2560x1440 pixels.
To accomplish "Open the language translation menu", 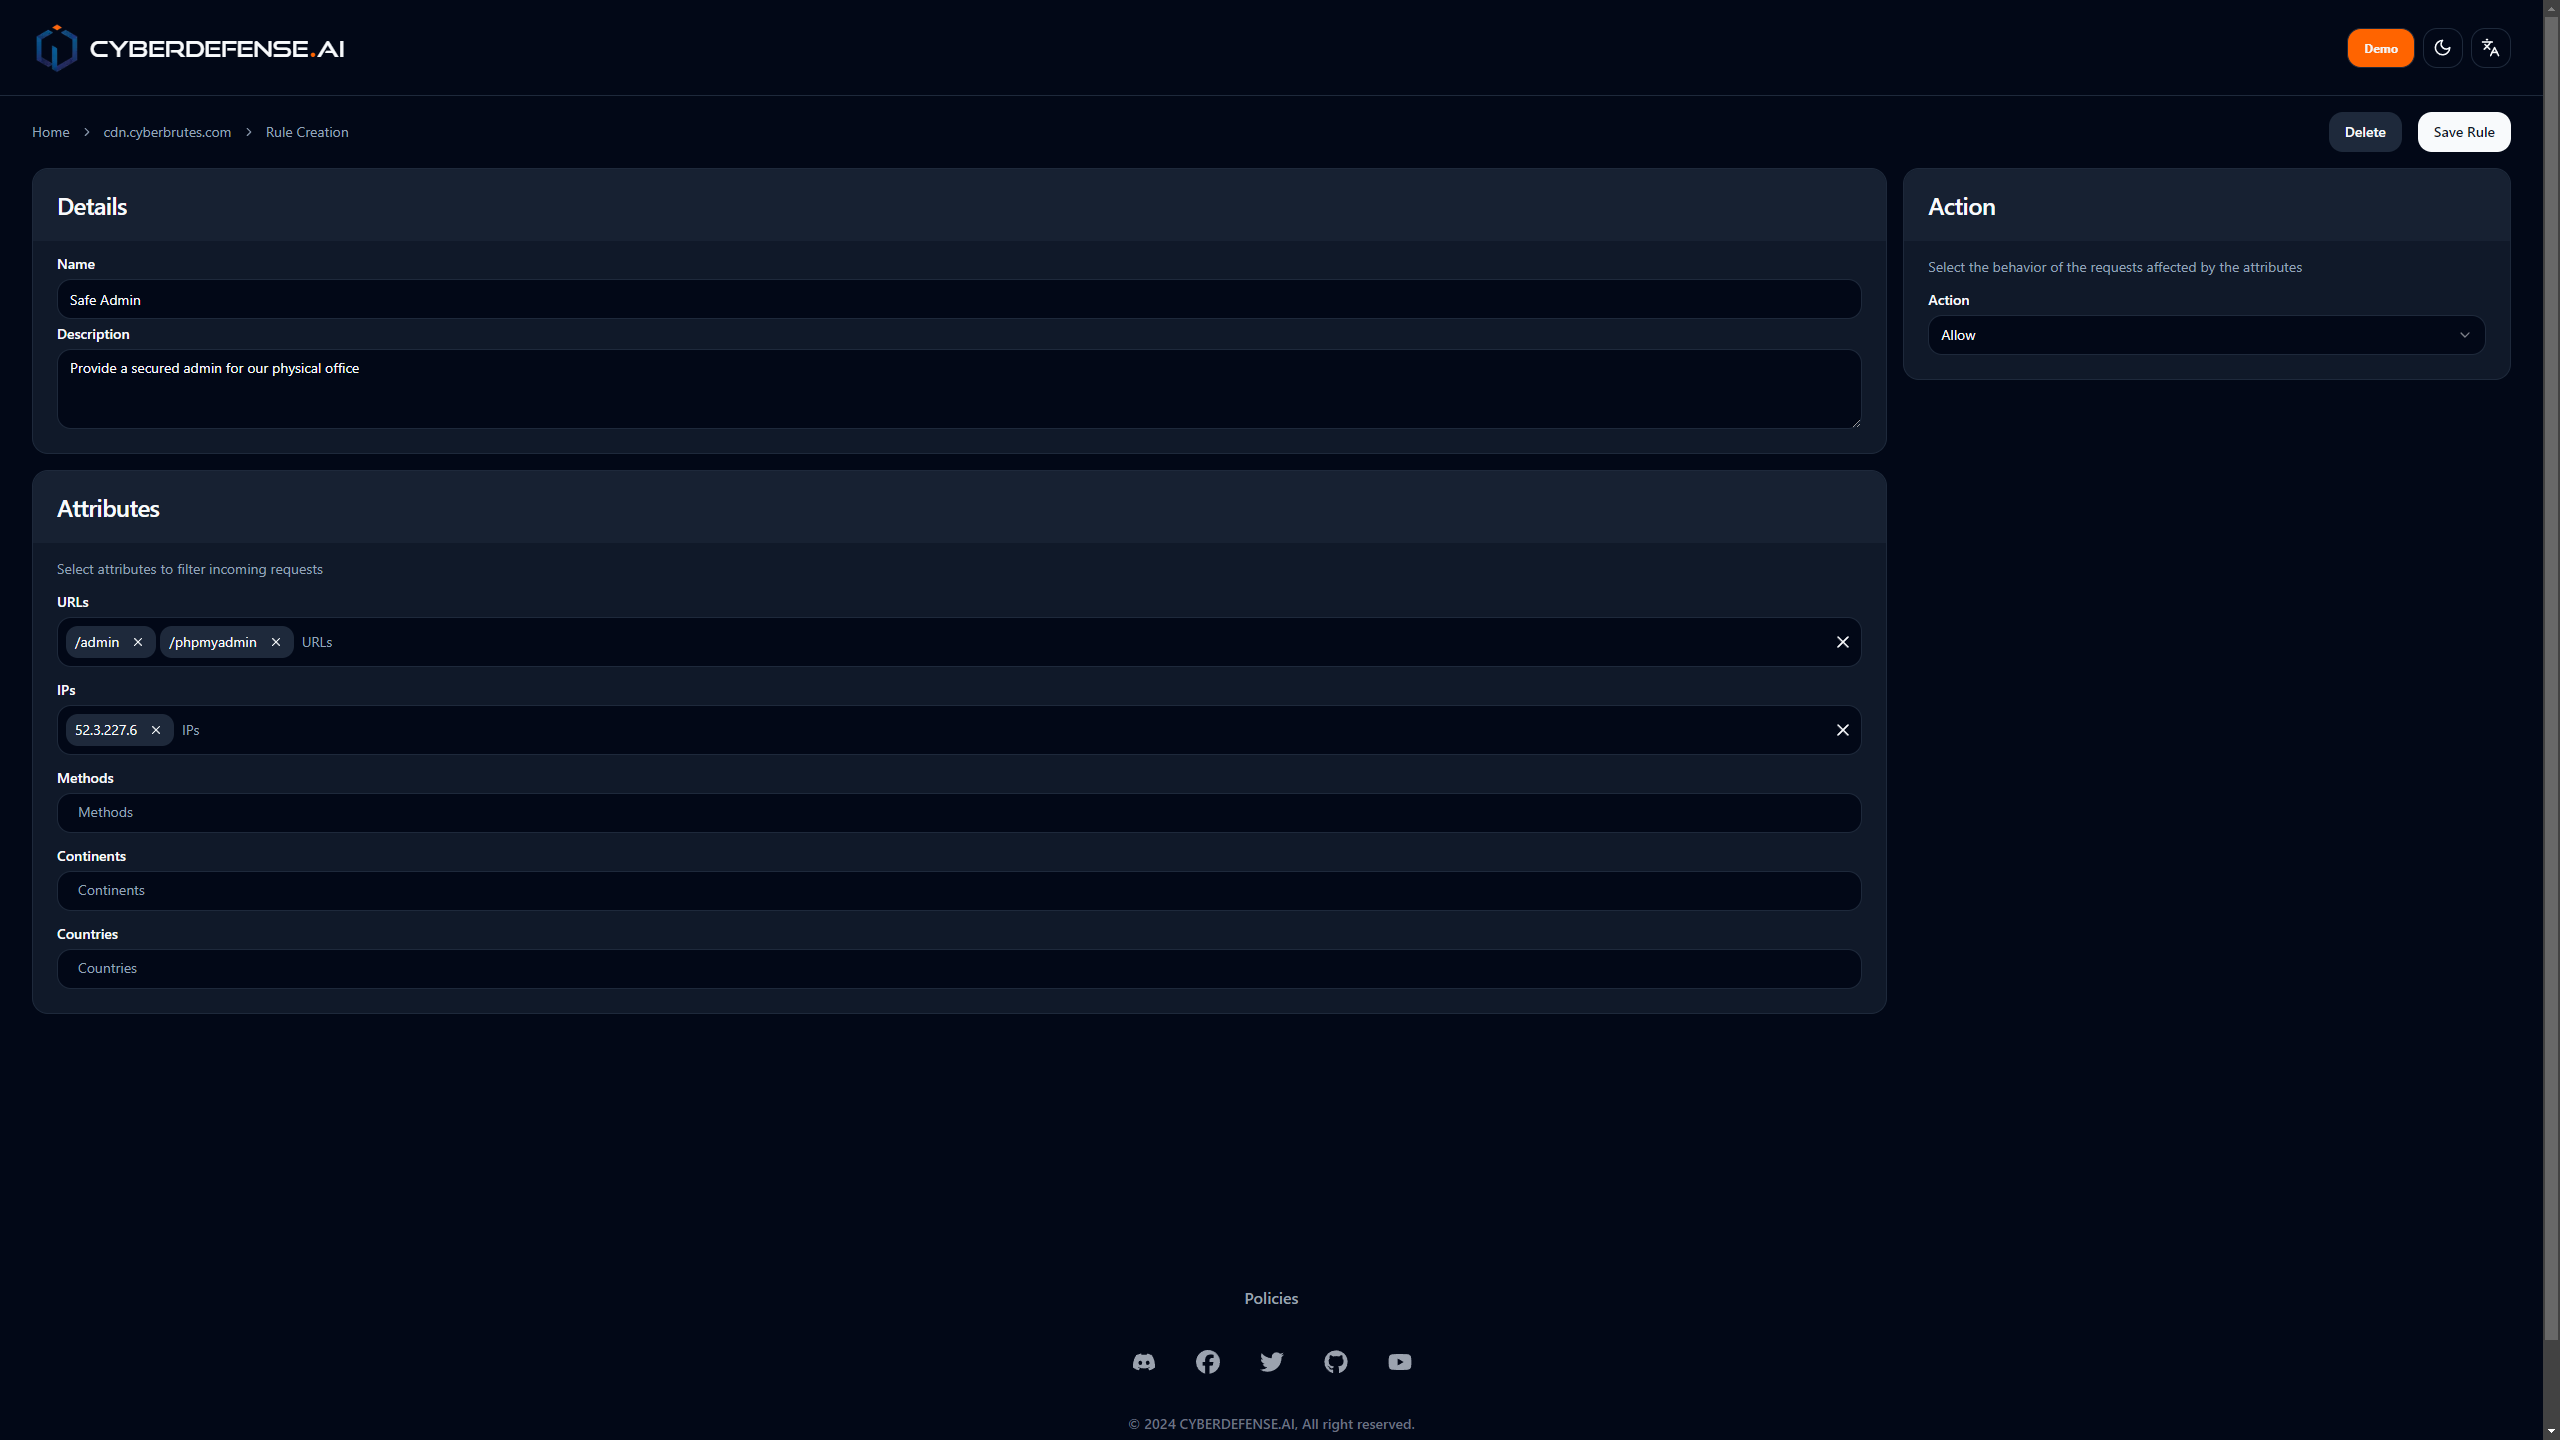I will 2490,48.
